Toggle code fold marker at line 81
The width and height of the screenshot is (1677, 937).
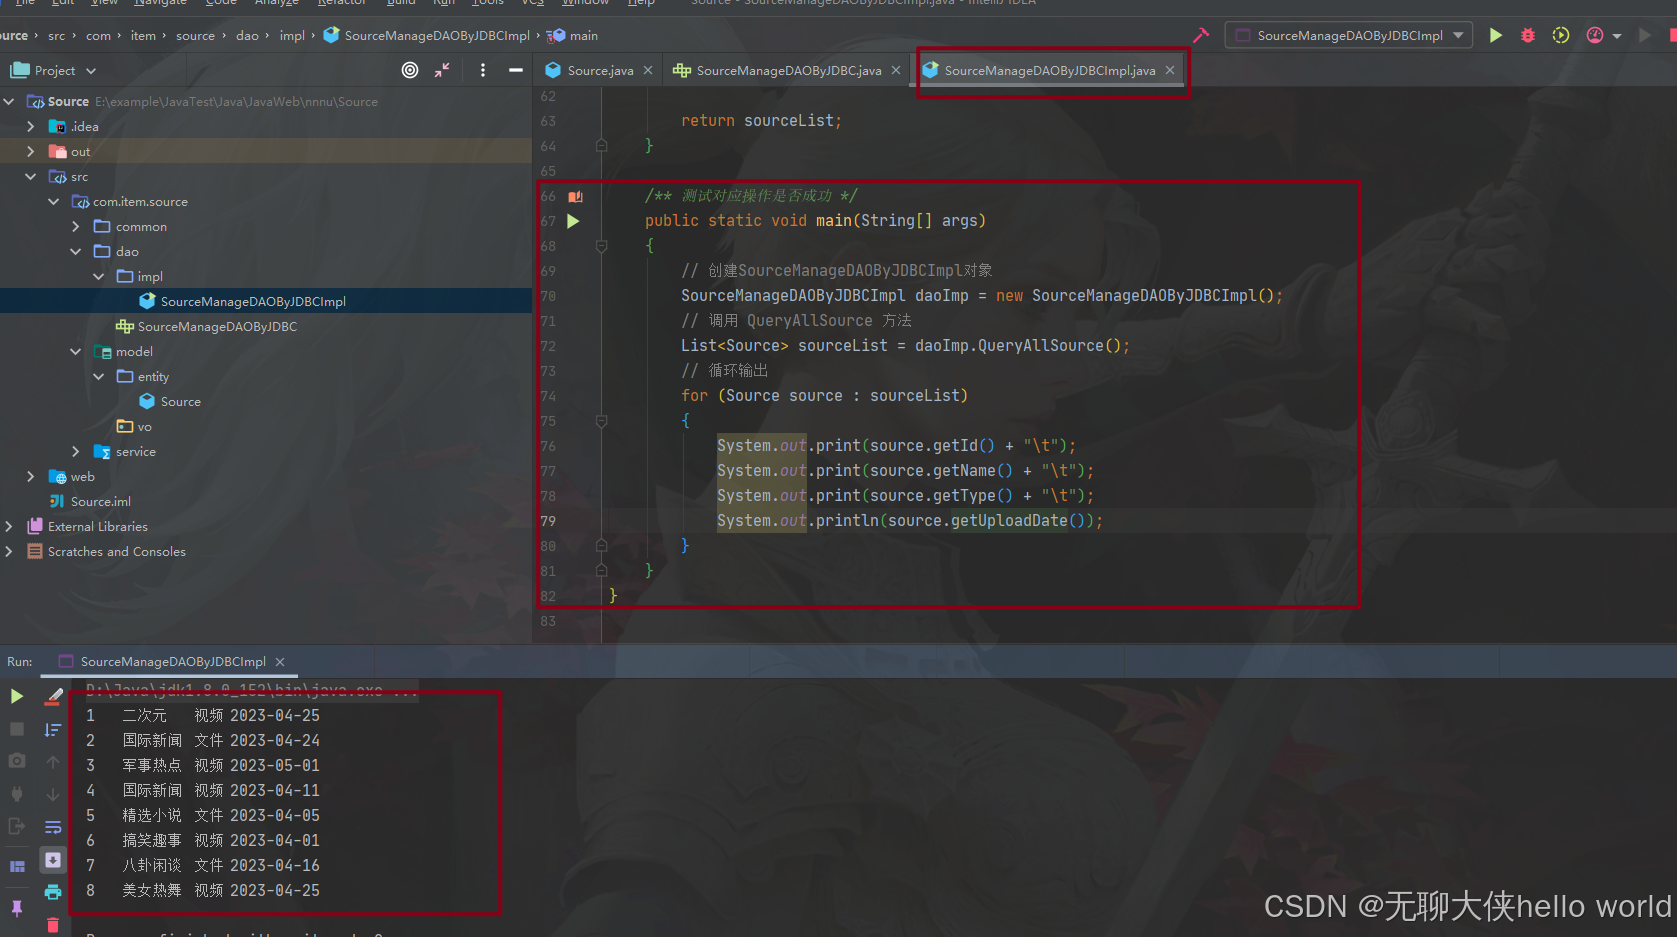(x=601, y=571)
